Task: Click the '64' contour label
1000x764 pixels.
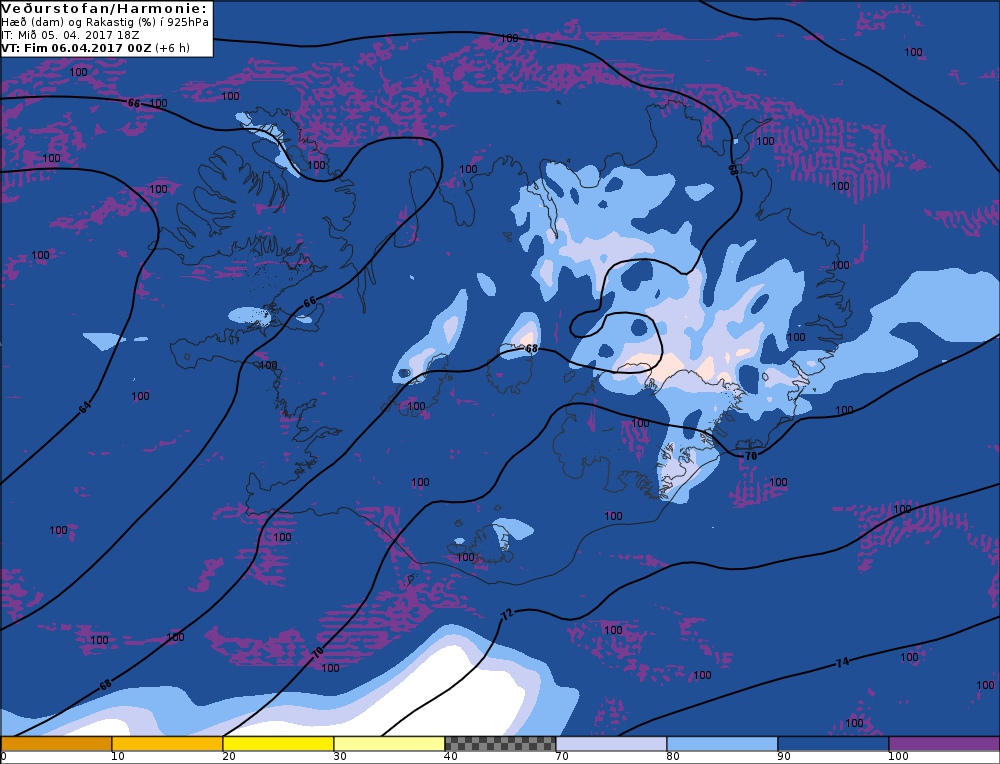Action: (x=85, y=407)
